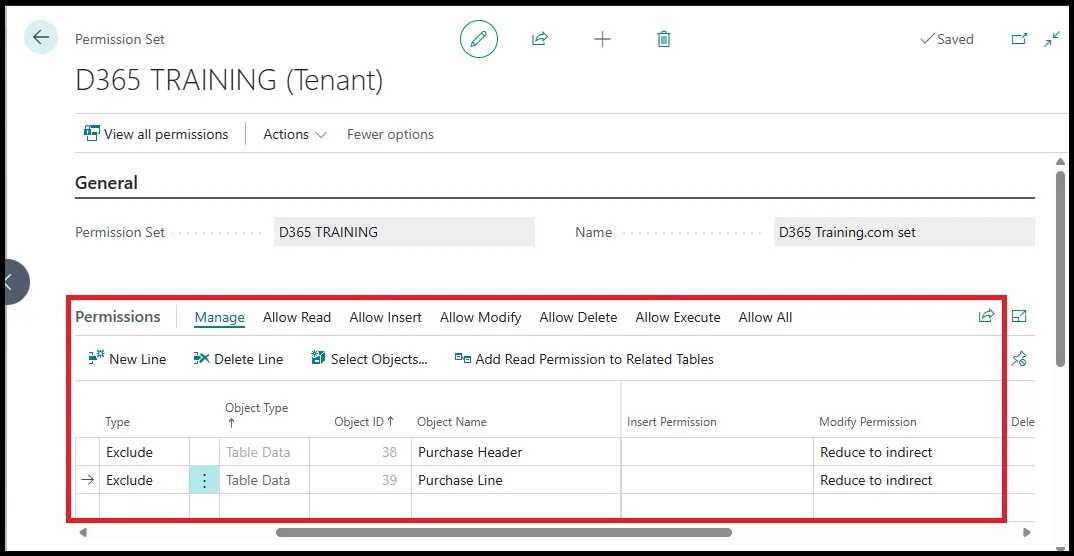Screen dimensions: 1074x556
Task: Click Insert Permission cell for Purchase Line
Action: pos(717,480)
